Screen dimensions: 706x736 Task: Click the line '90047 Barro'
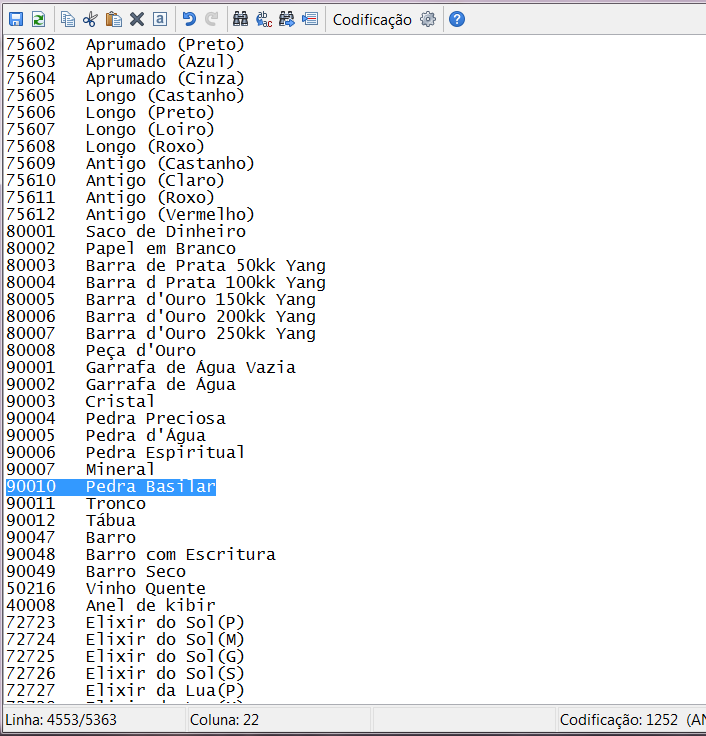pos(71,537)
